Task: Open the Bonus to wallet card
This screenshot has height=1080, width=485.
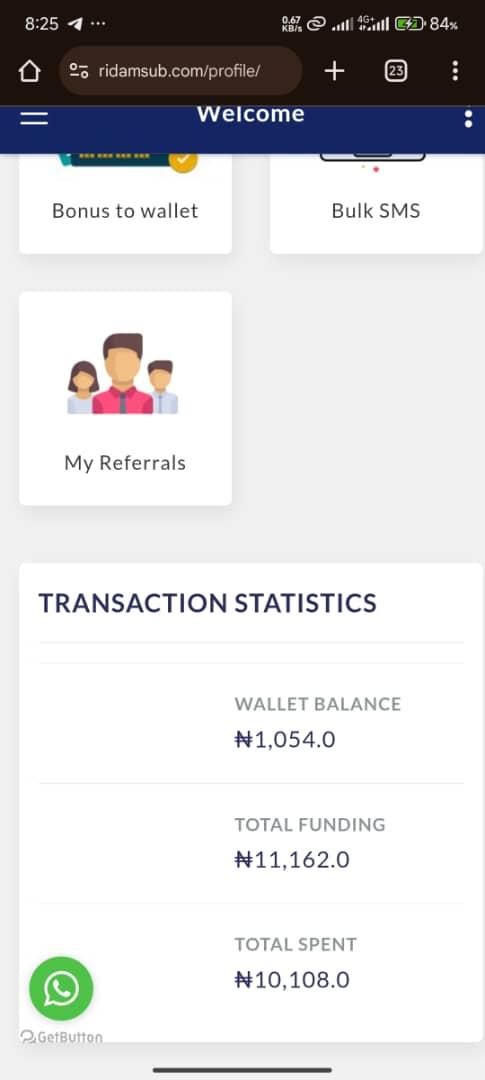Action: pyautogui.click(x=125, y=203)
